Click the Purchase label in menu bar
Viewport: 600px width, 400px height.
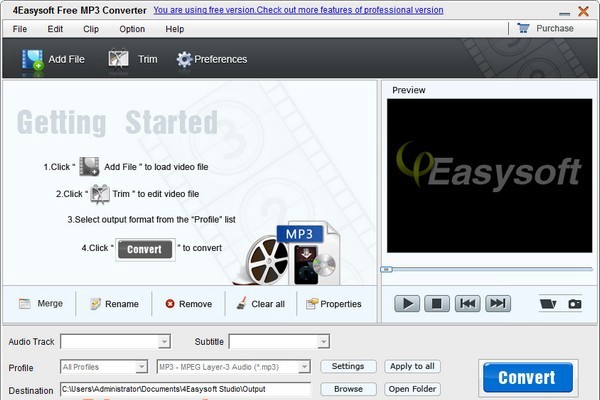click(x=555, y=28)
